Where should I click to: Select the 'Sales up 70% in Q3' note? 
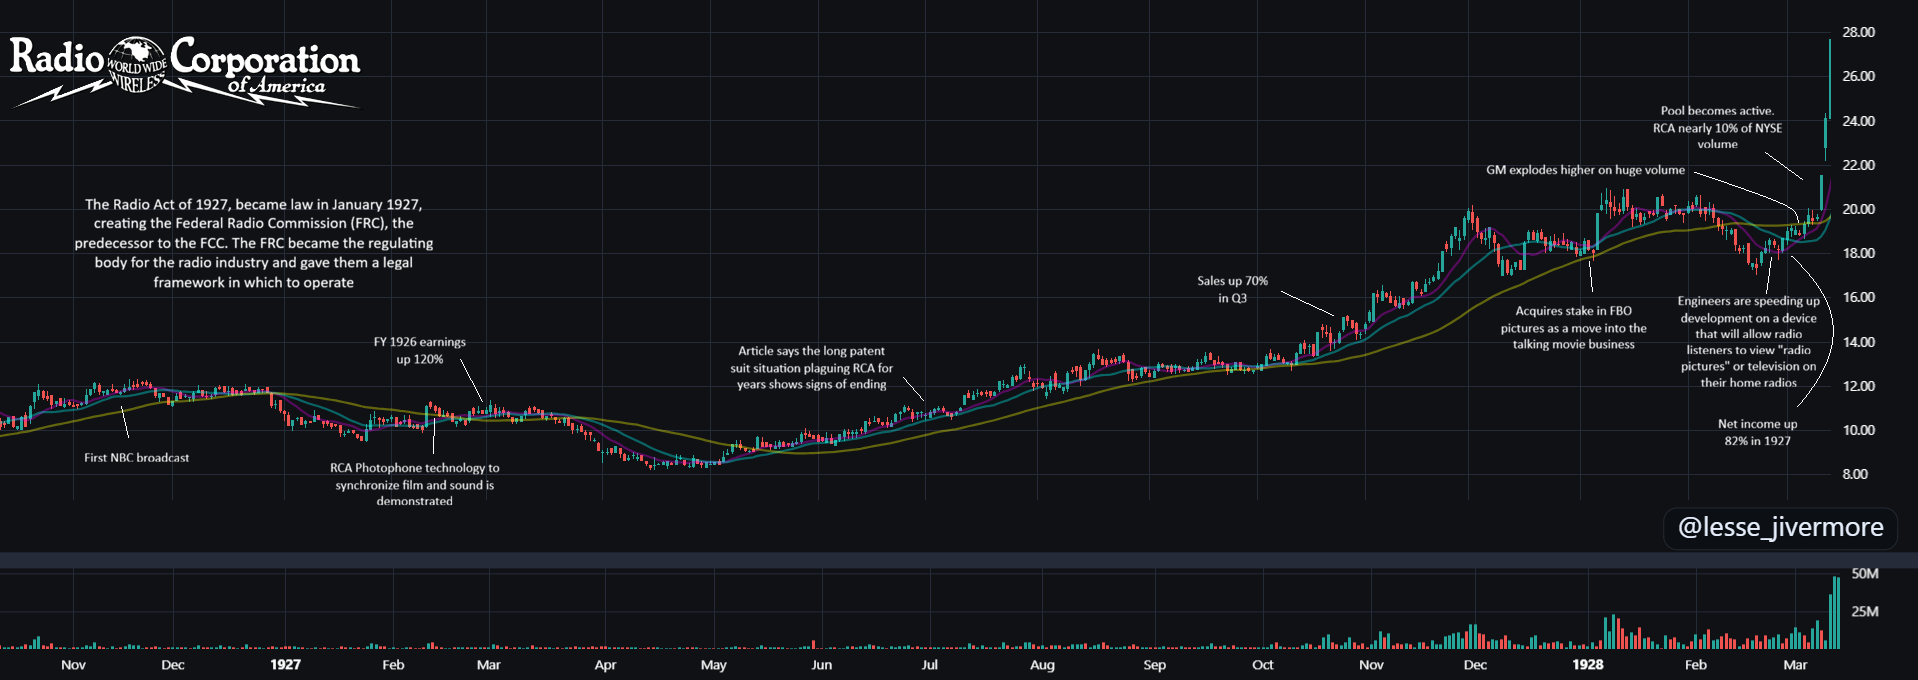pyautogui.click(x=1232, y=290)
